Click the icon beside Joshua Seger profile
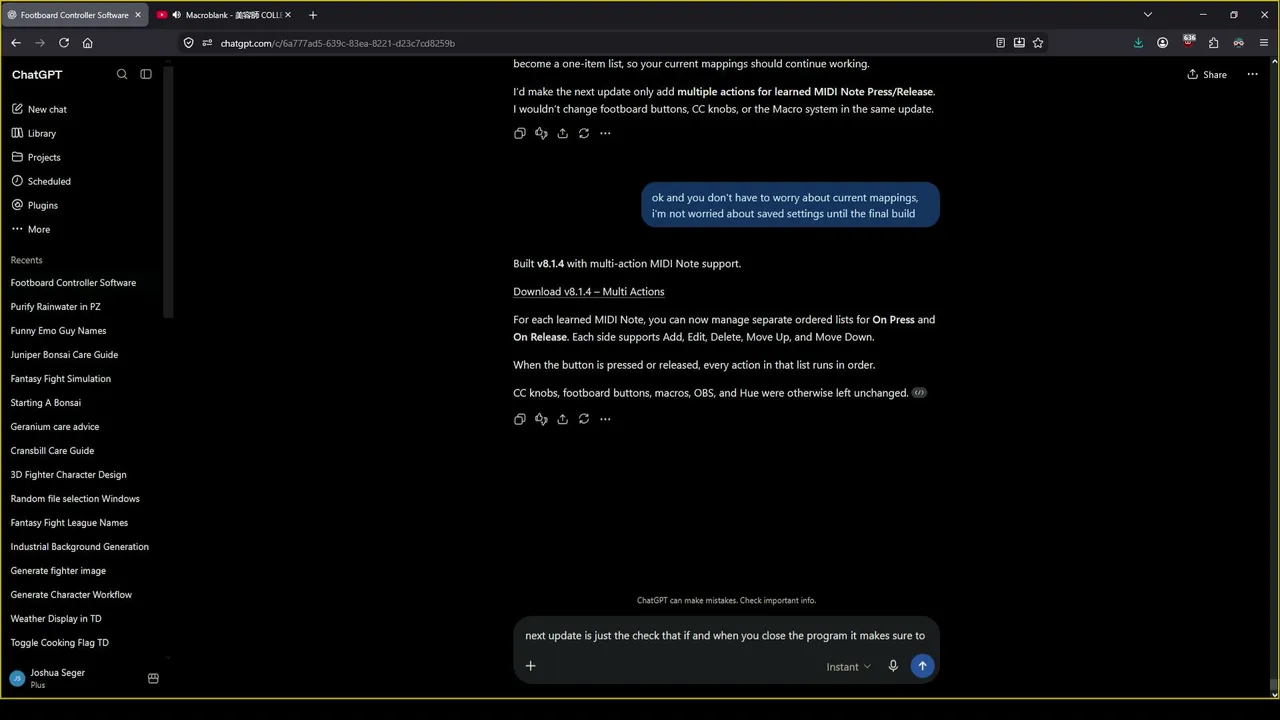Viewport: 1280px width, 720px height. pyautogui.click(x=153, y=678)
